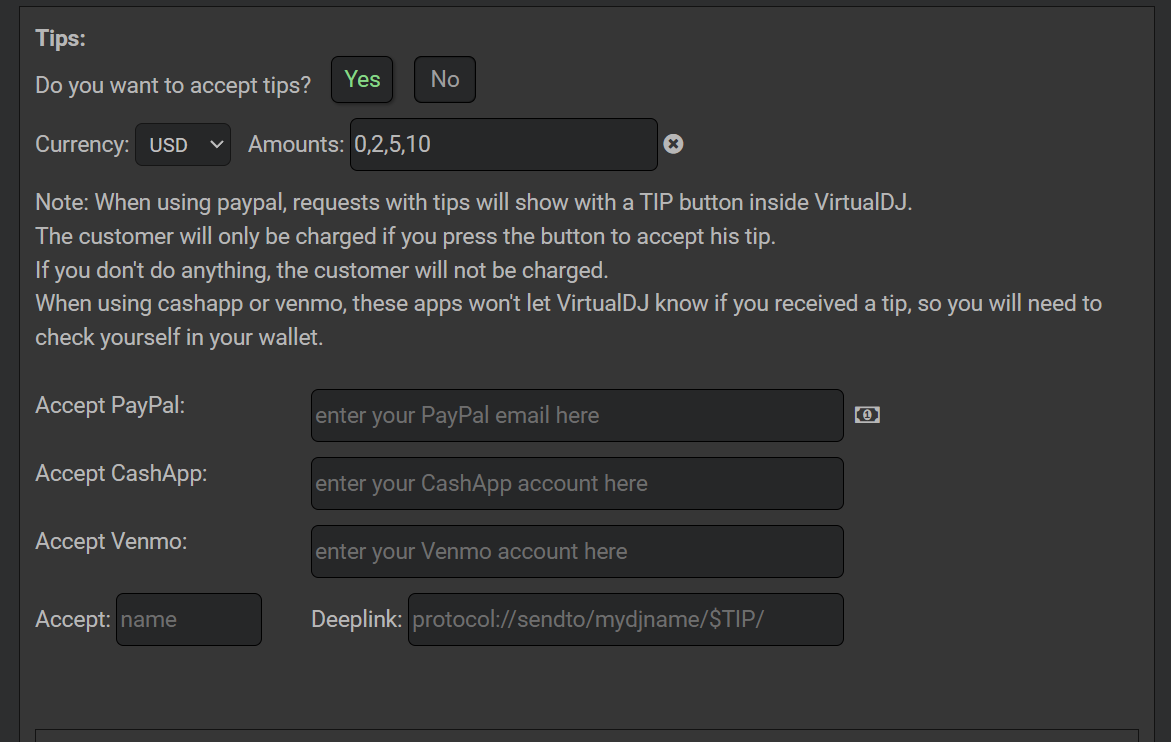Click the Currency label text
The image size is (1171, 742).
82,144
